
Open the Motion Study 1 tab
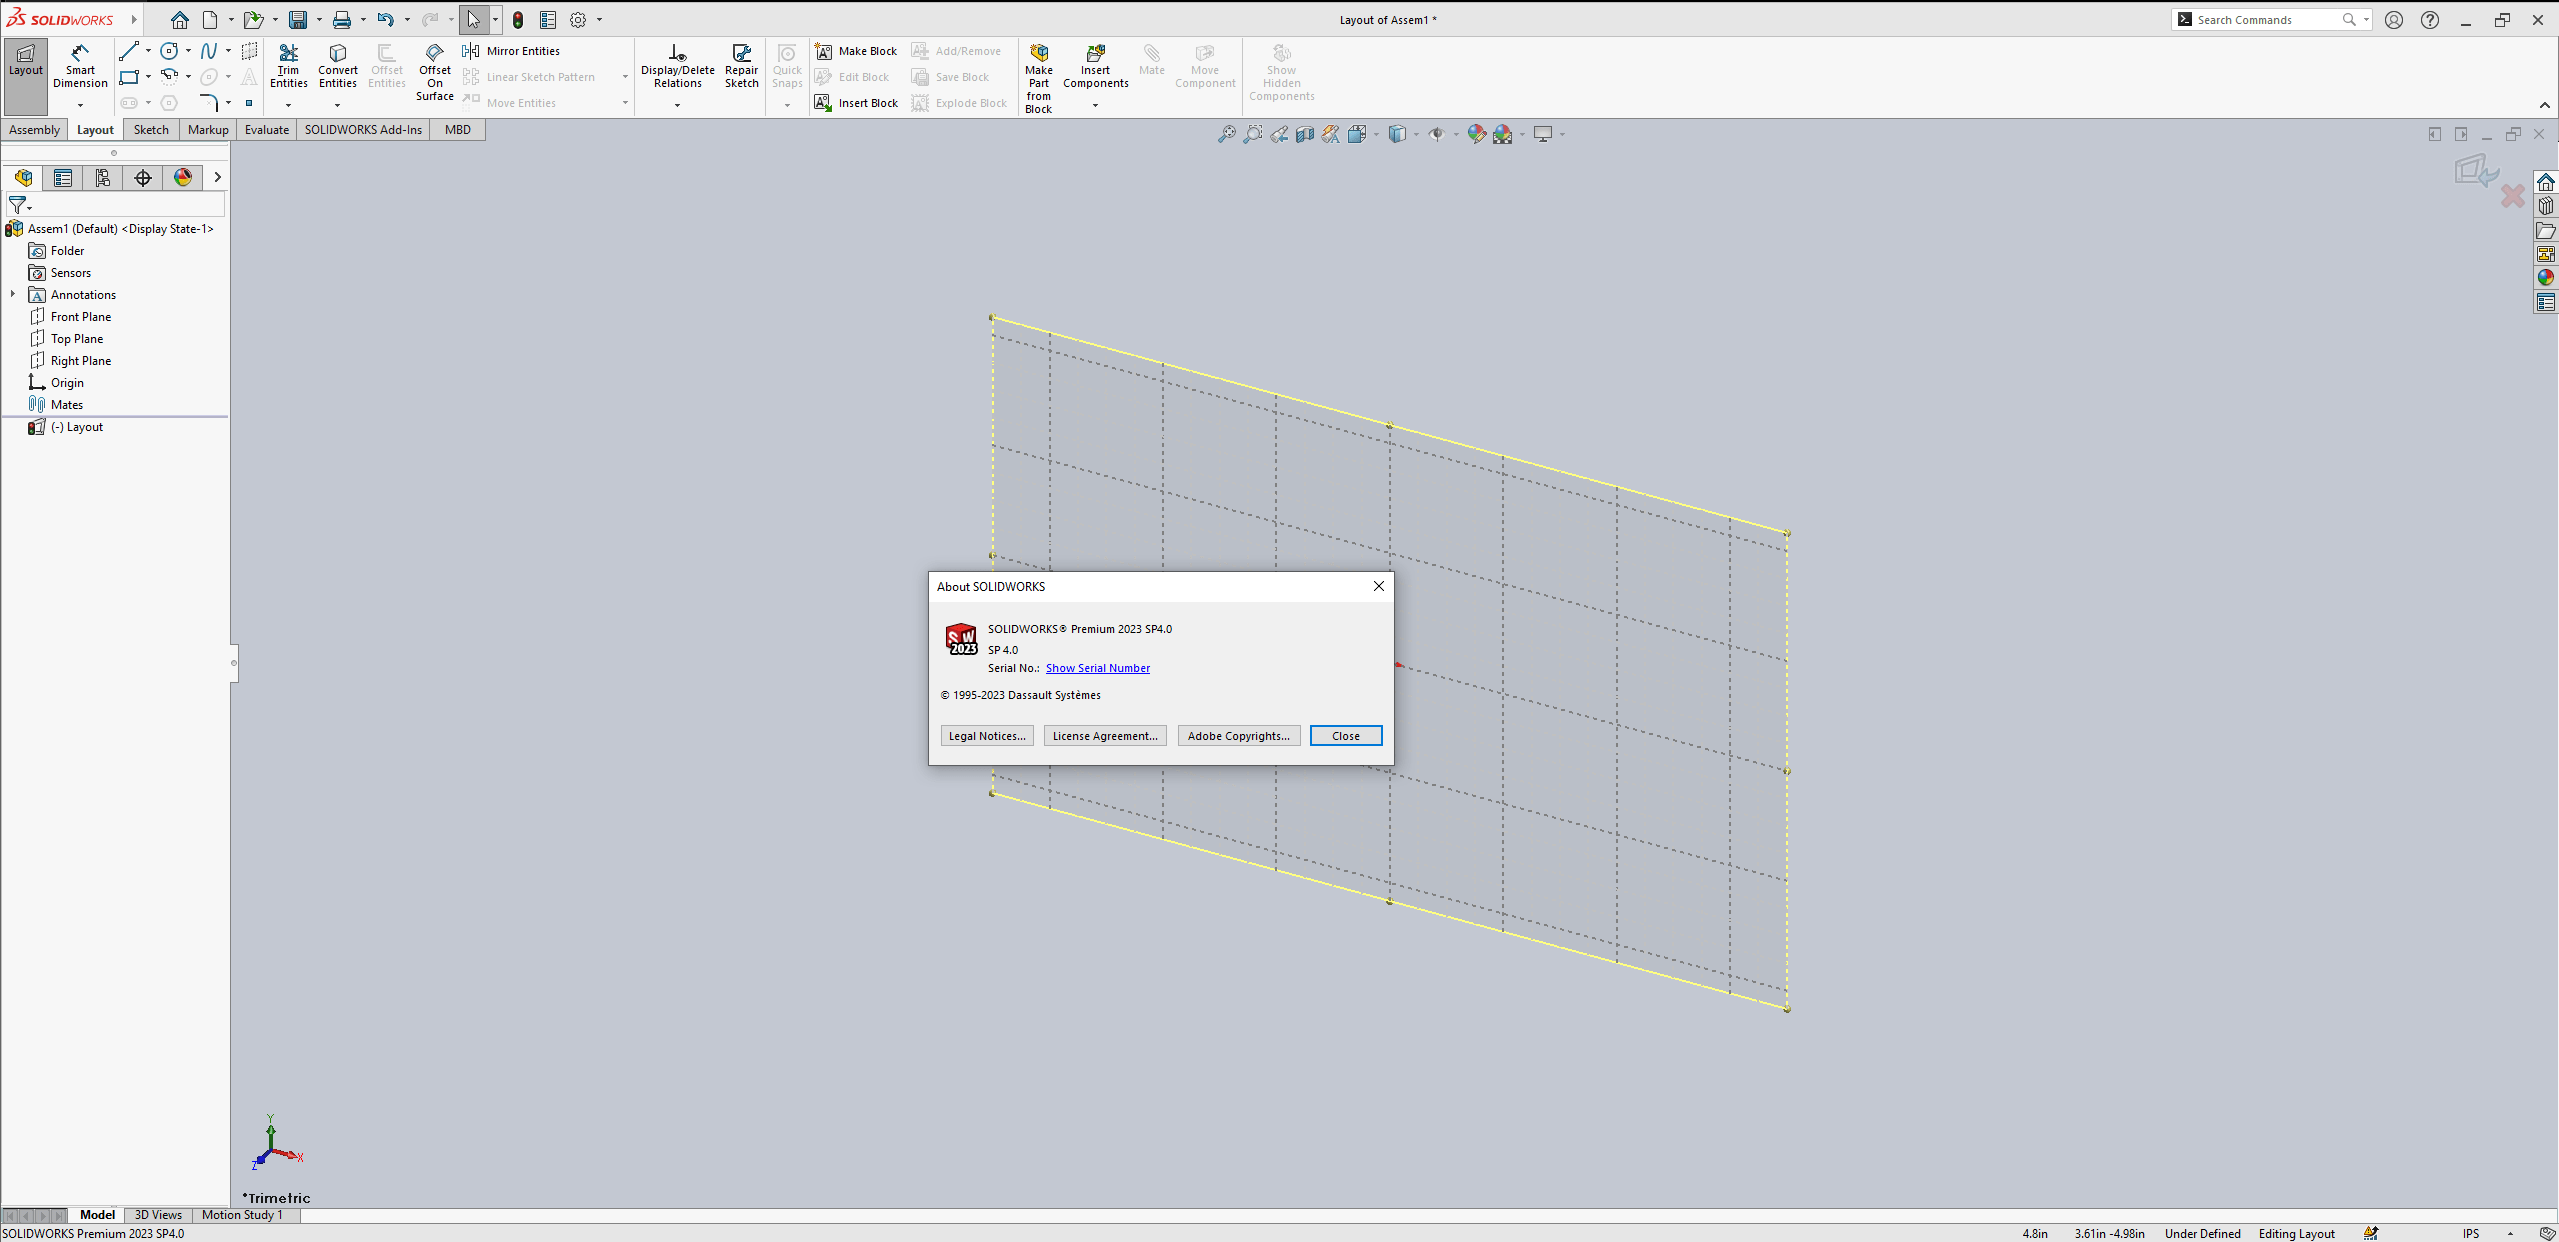(x=242, y=1215)
